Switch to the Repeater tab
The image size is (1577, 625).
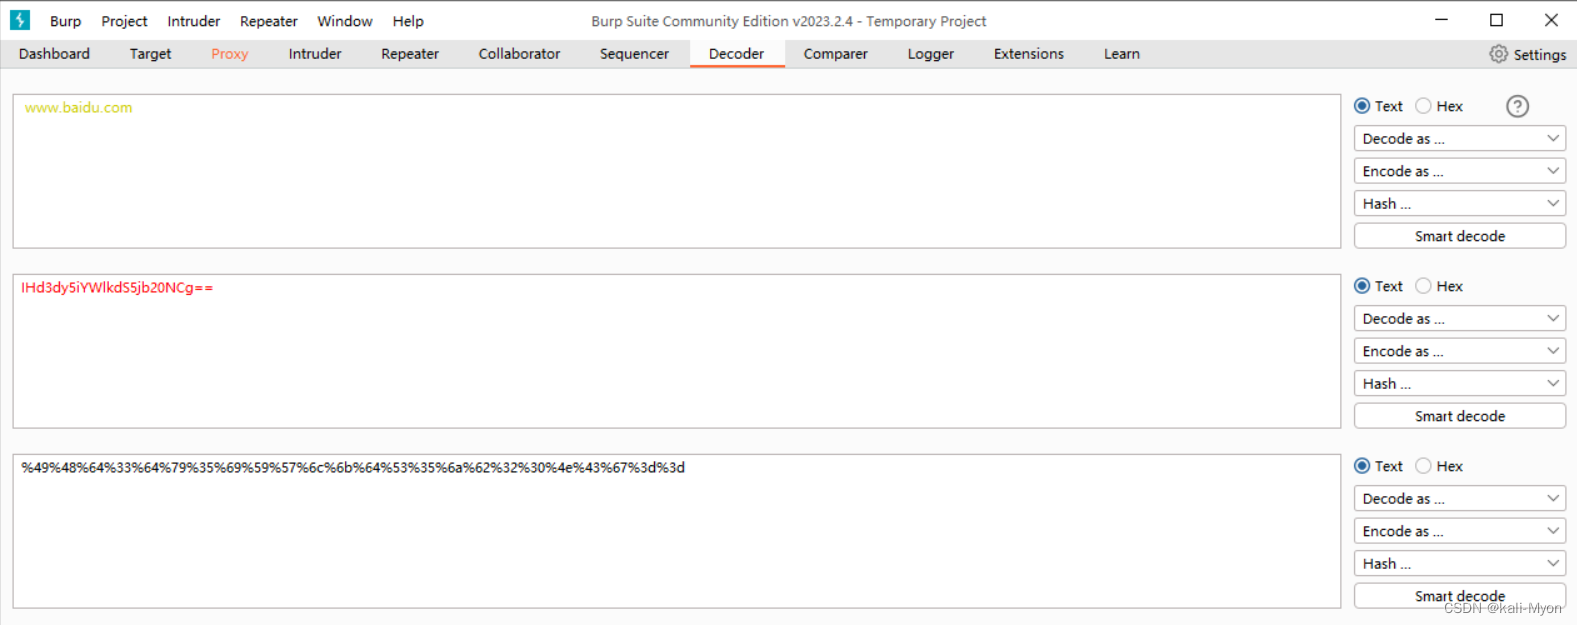pos(410,54)
